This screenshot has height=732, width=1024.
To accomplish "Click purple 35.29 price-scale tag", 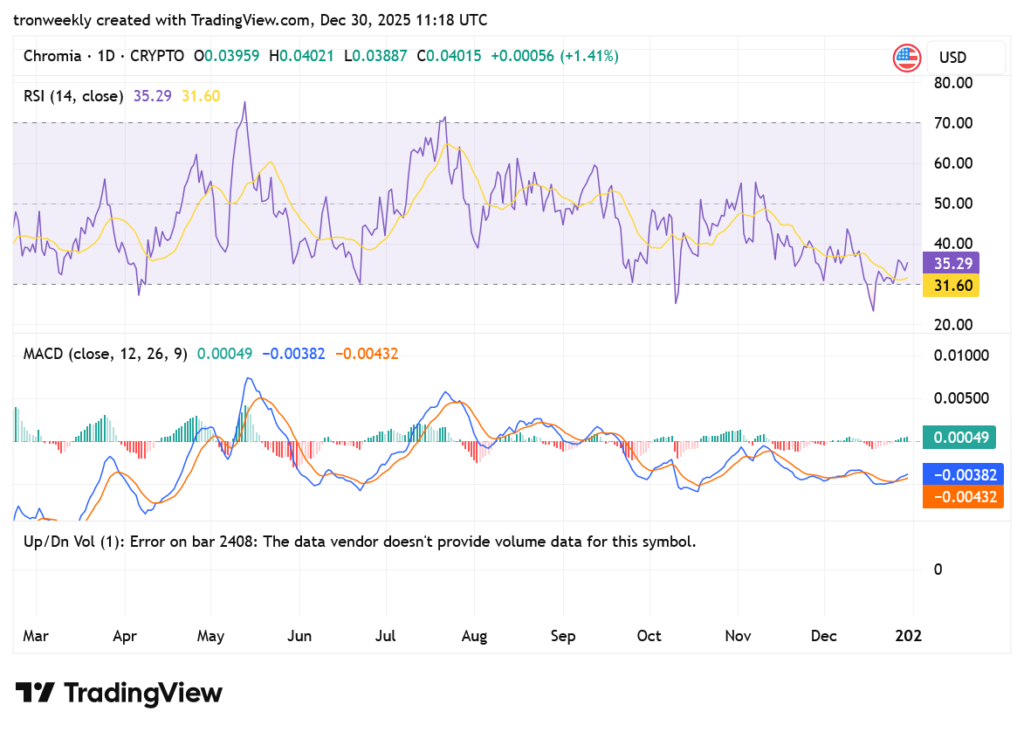I will click(x=950, y=263).
